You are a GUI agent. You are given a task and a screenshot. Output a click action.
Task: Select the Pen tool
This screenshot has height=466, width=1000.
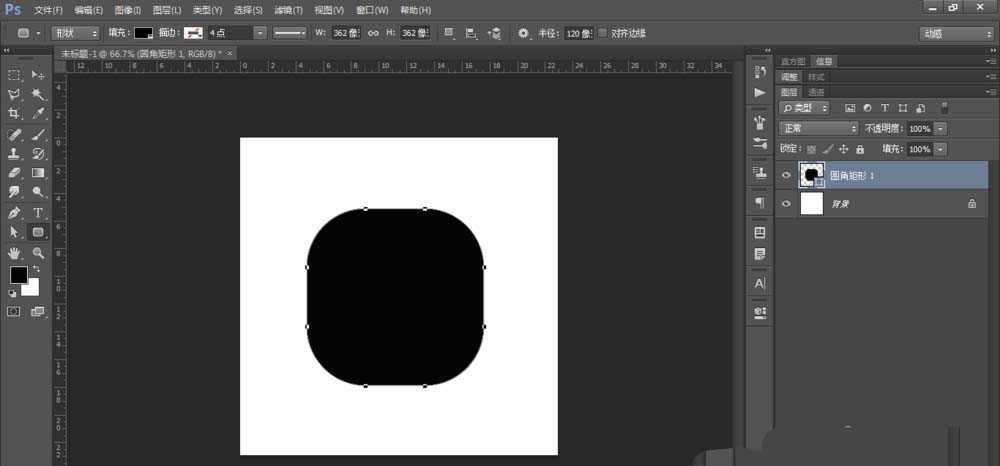click(x=15, y=212)
